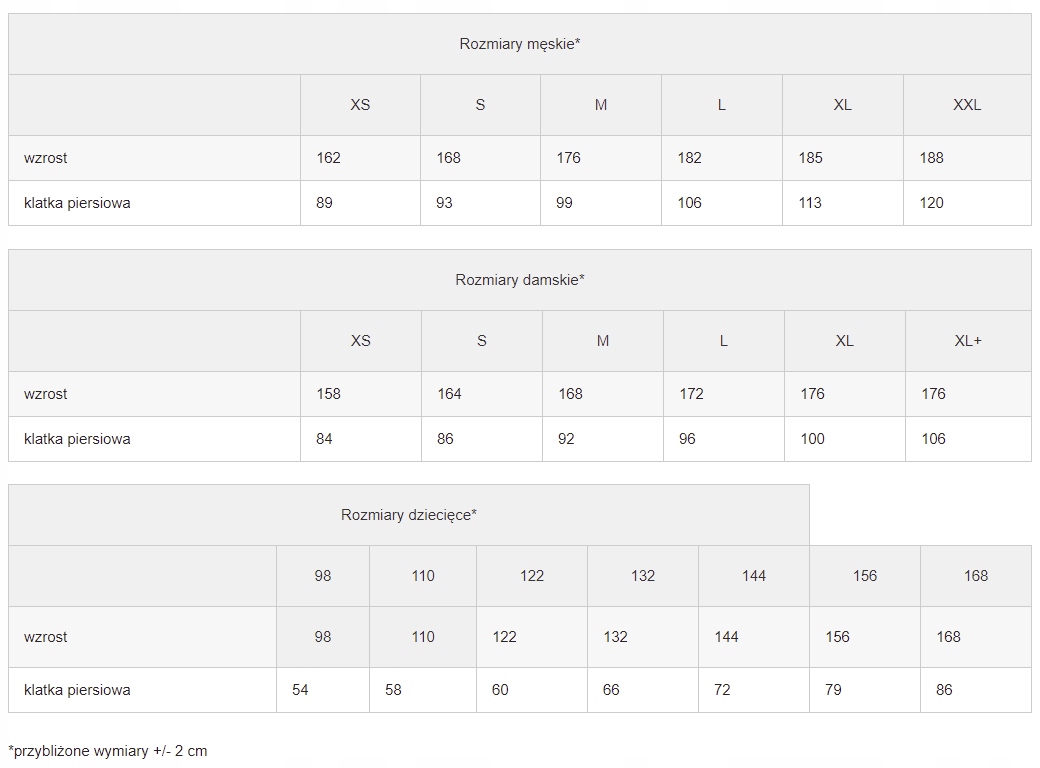Click the "*przybliżone wymiary +/- 2 cm" footnote
Viewport: 1040px width, 768px height.
pyautogui.click(x=108, y=751)
